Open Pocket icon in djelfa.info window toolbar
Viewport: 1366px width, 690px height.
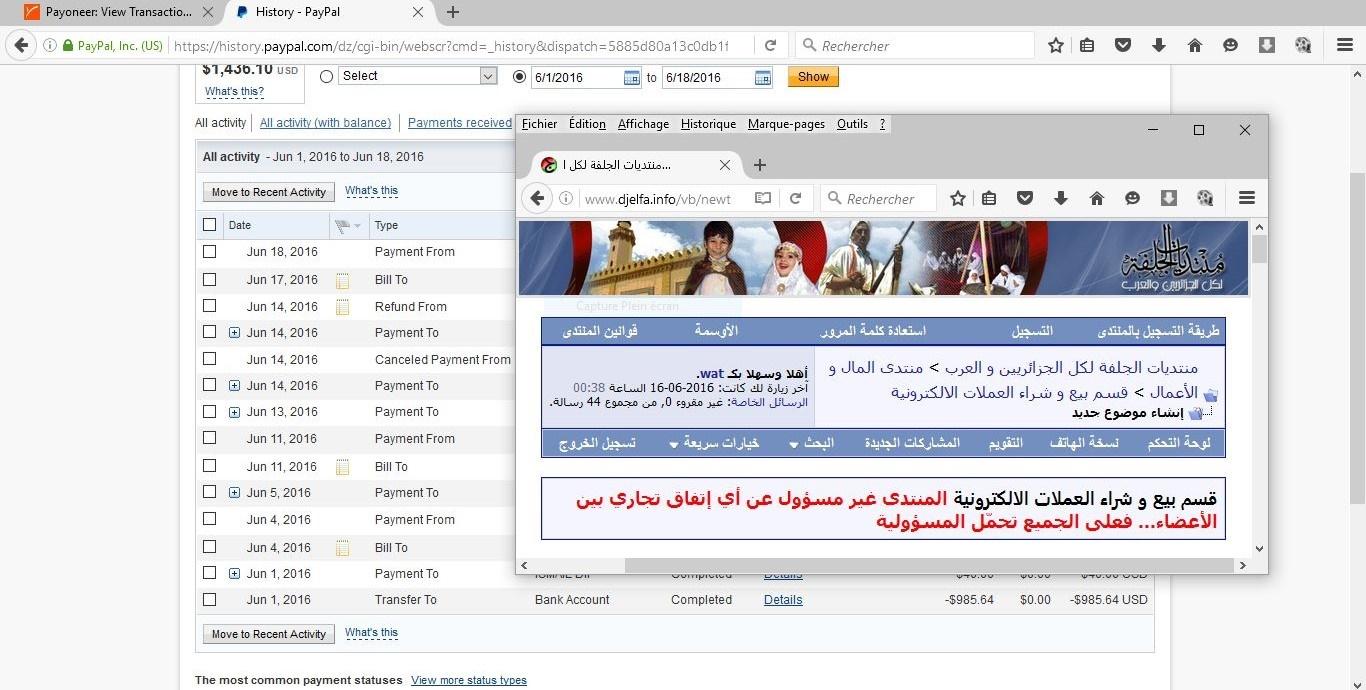[1025, 198]
